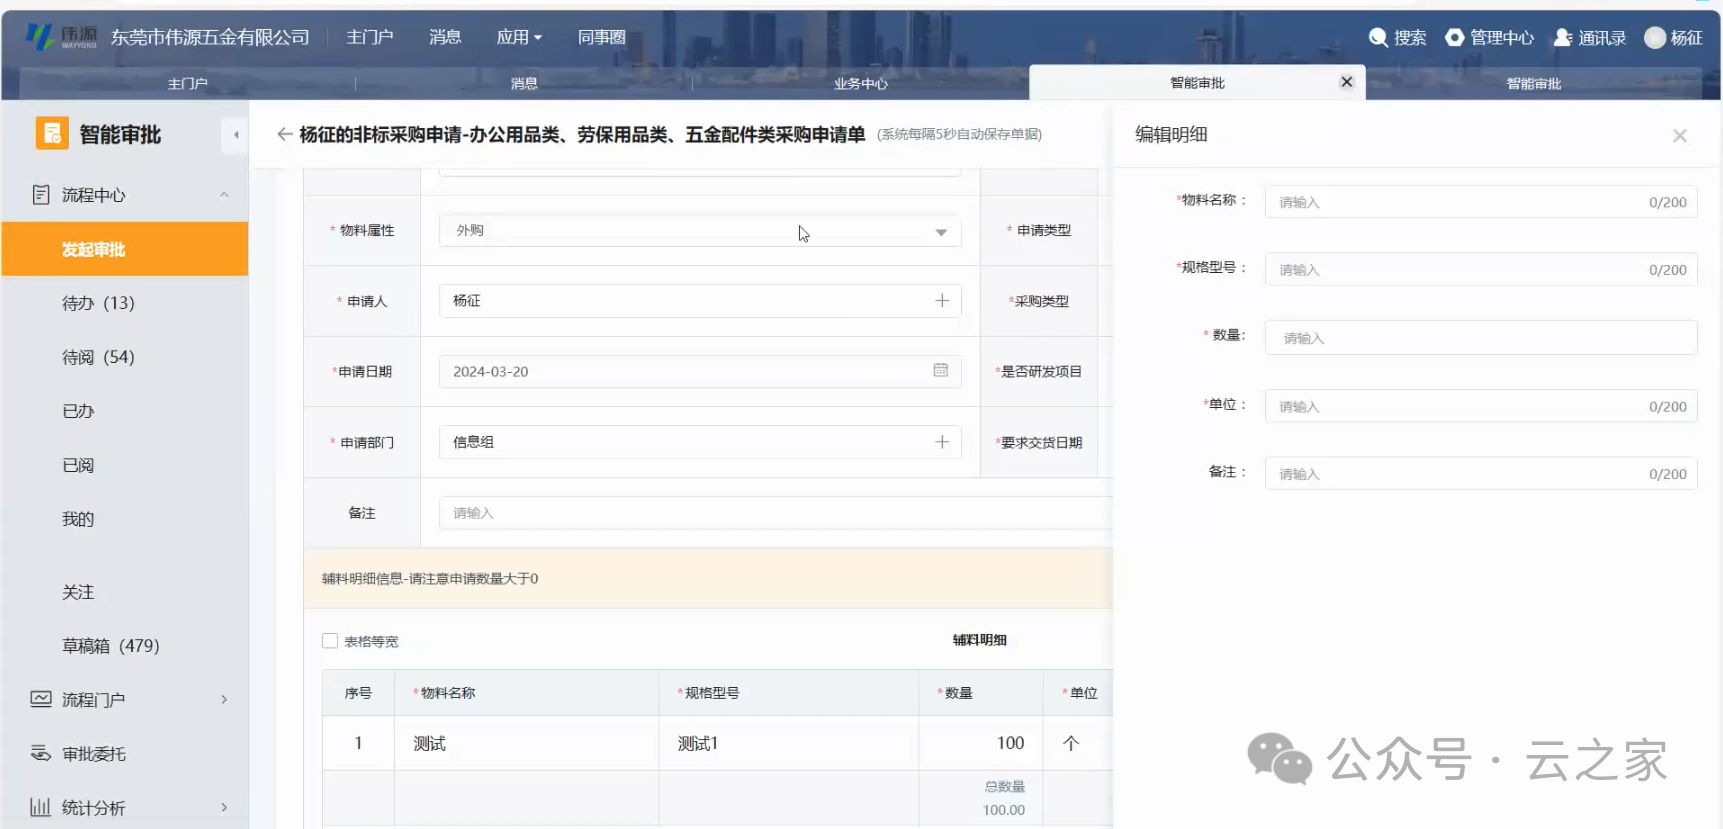Expand the 流程门户 chevron
The height and width of the screenshot is (829, 1723).
(x=224, y=699)
